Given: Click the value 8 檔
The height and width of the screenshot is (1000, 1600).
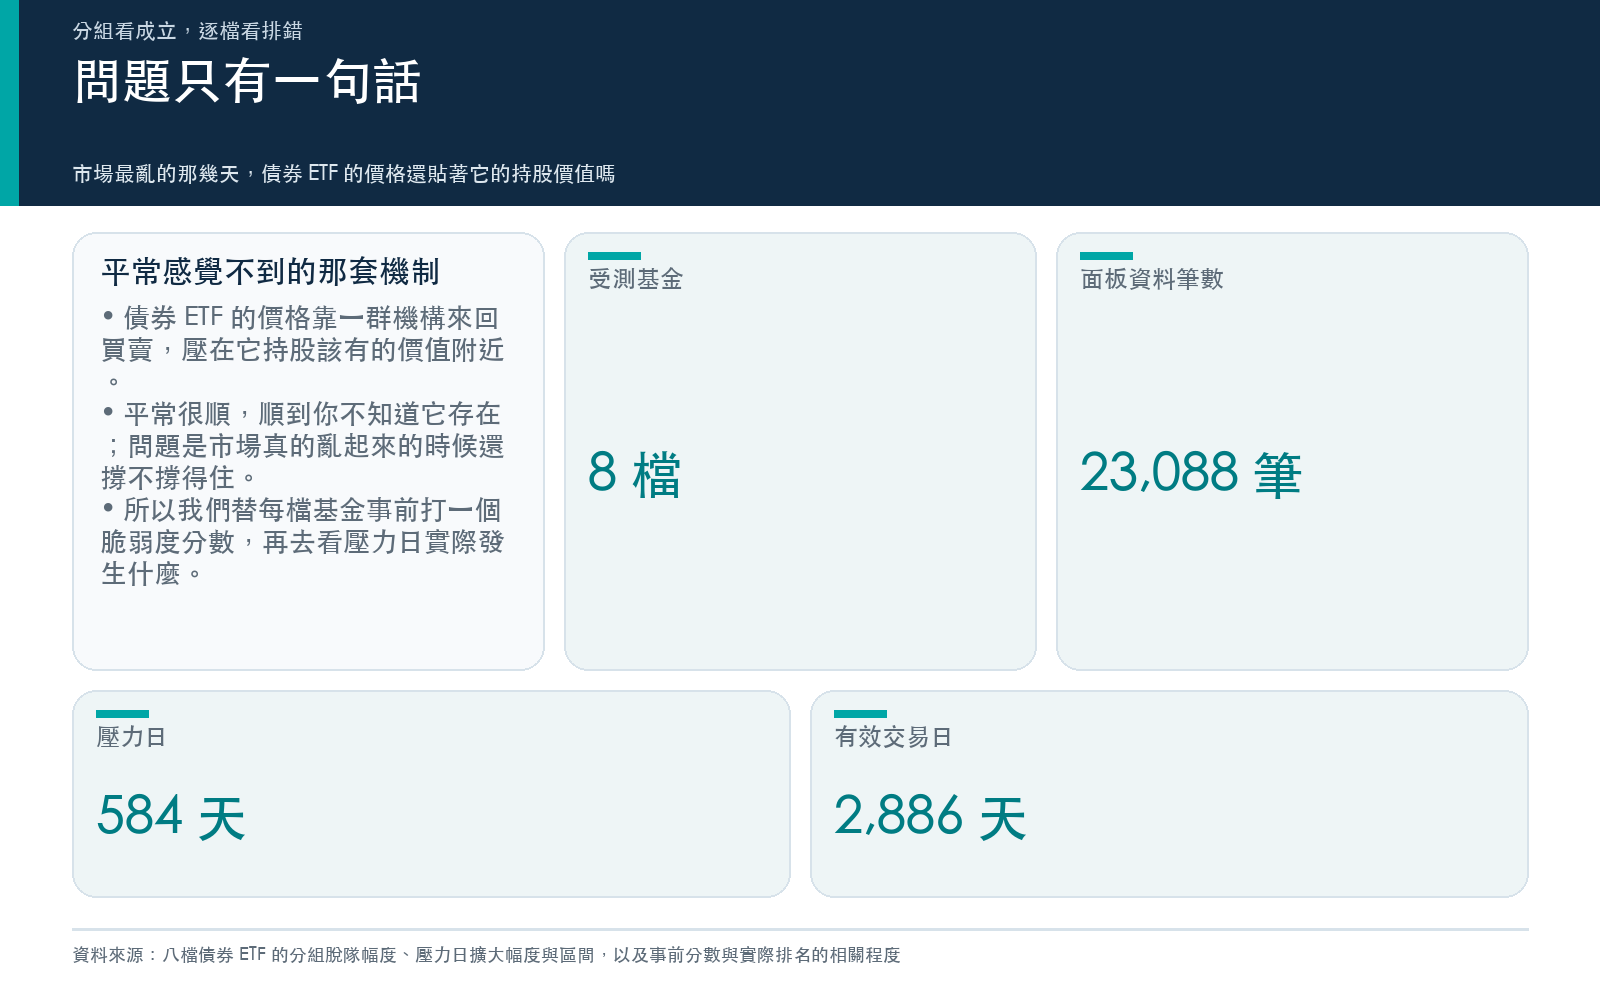Looking at the screenshot, I should pos(635,474).
